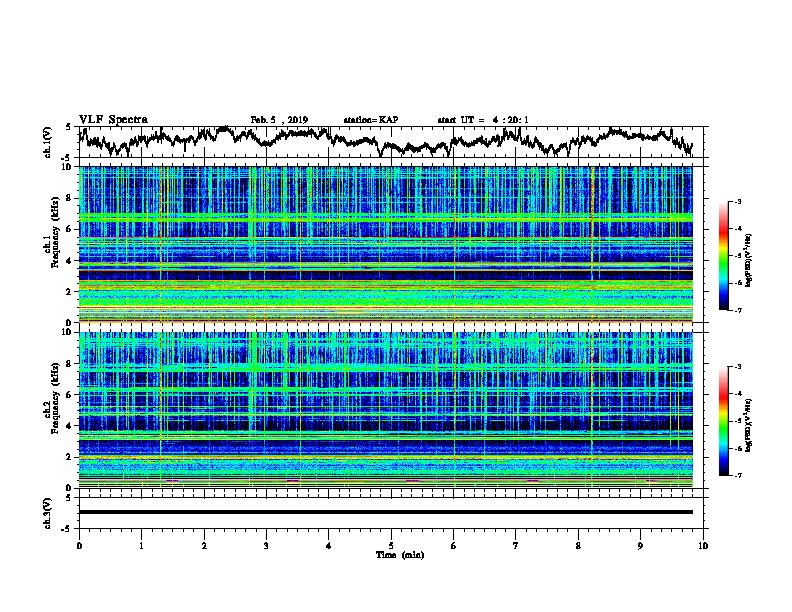Click the "6" tick on the time axis
This screenshot has height=612, width=792.
[x=454, y=546]
